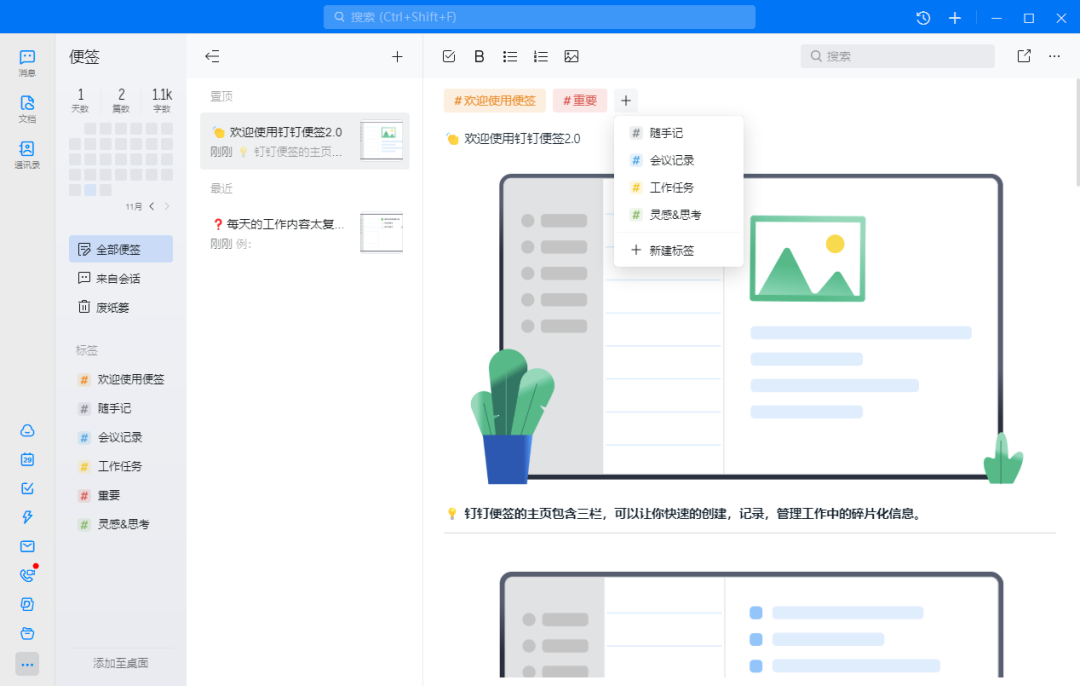Select 灵感&思考 in tag dropdown
1080x686 pixels.
pos(678,215)
